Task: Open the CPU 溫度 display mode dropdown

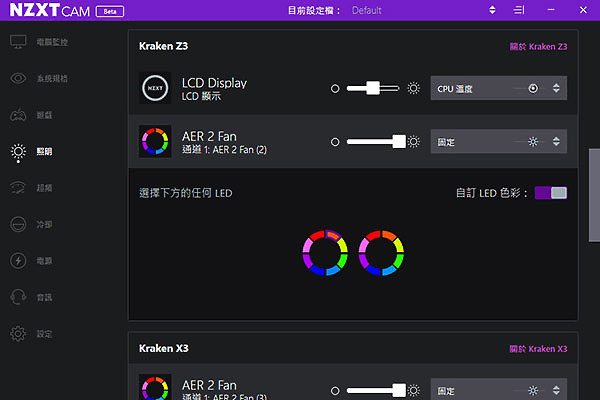Action: pos(499,88)
